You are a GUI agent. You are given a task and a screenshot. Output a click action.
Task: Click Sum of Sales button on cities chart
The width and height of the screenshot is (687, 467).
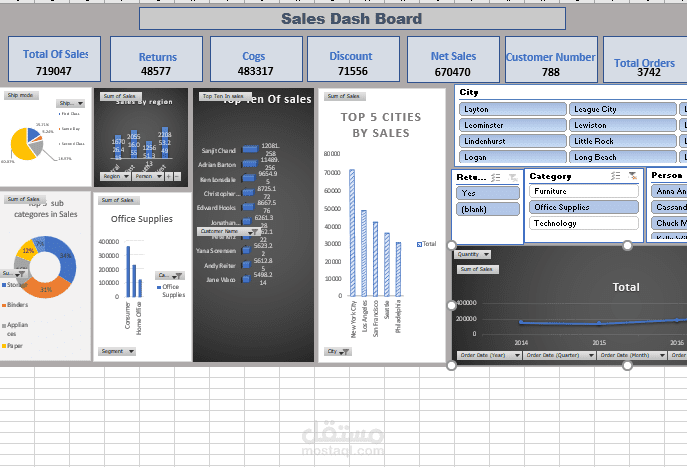tap(345, 96)
